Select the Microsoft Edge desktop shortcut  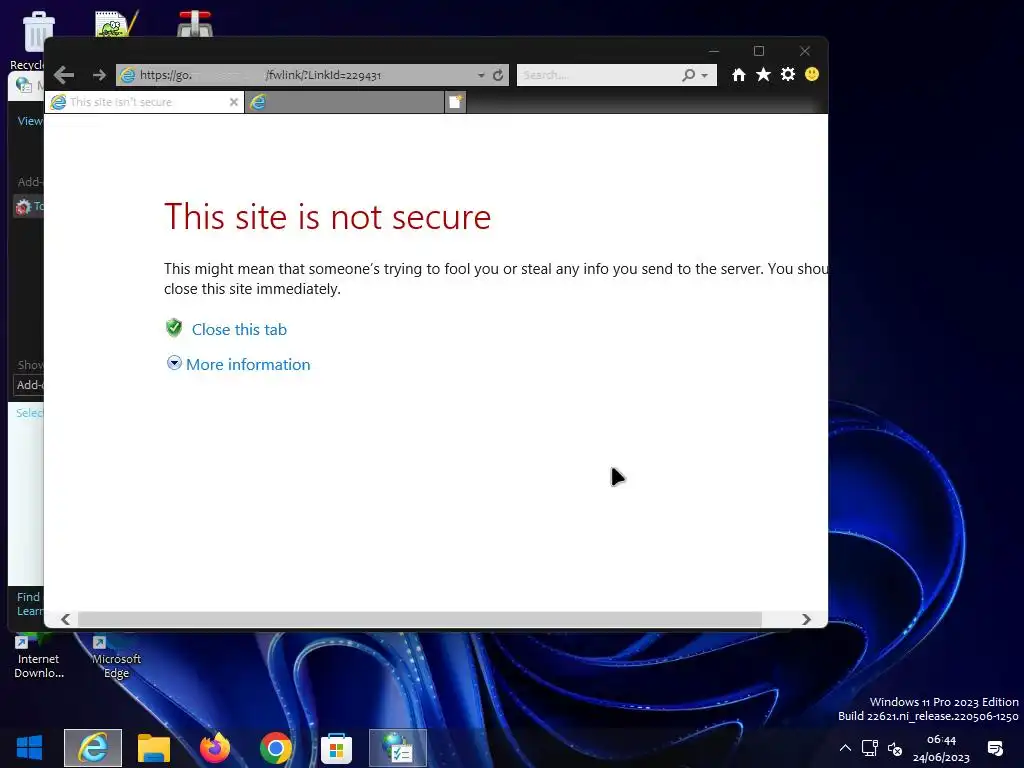point(116,658)
